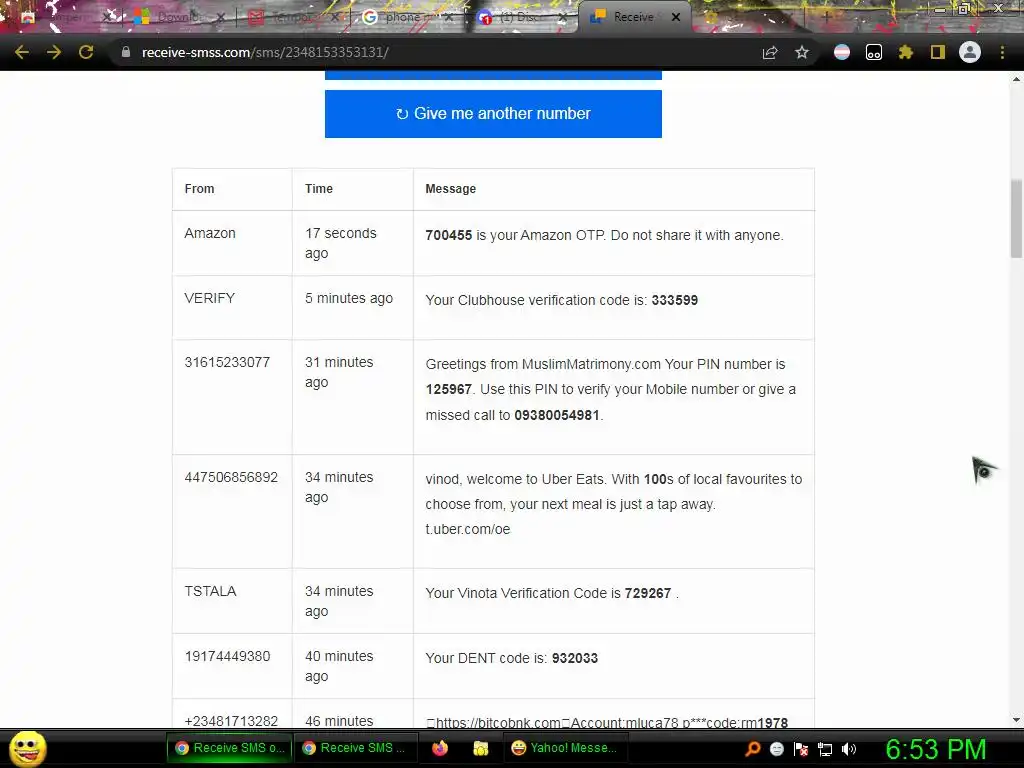Close the Discord tab
The width and height of the screenshot is (1024, 768).
[x=562, y=17]
